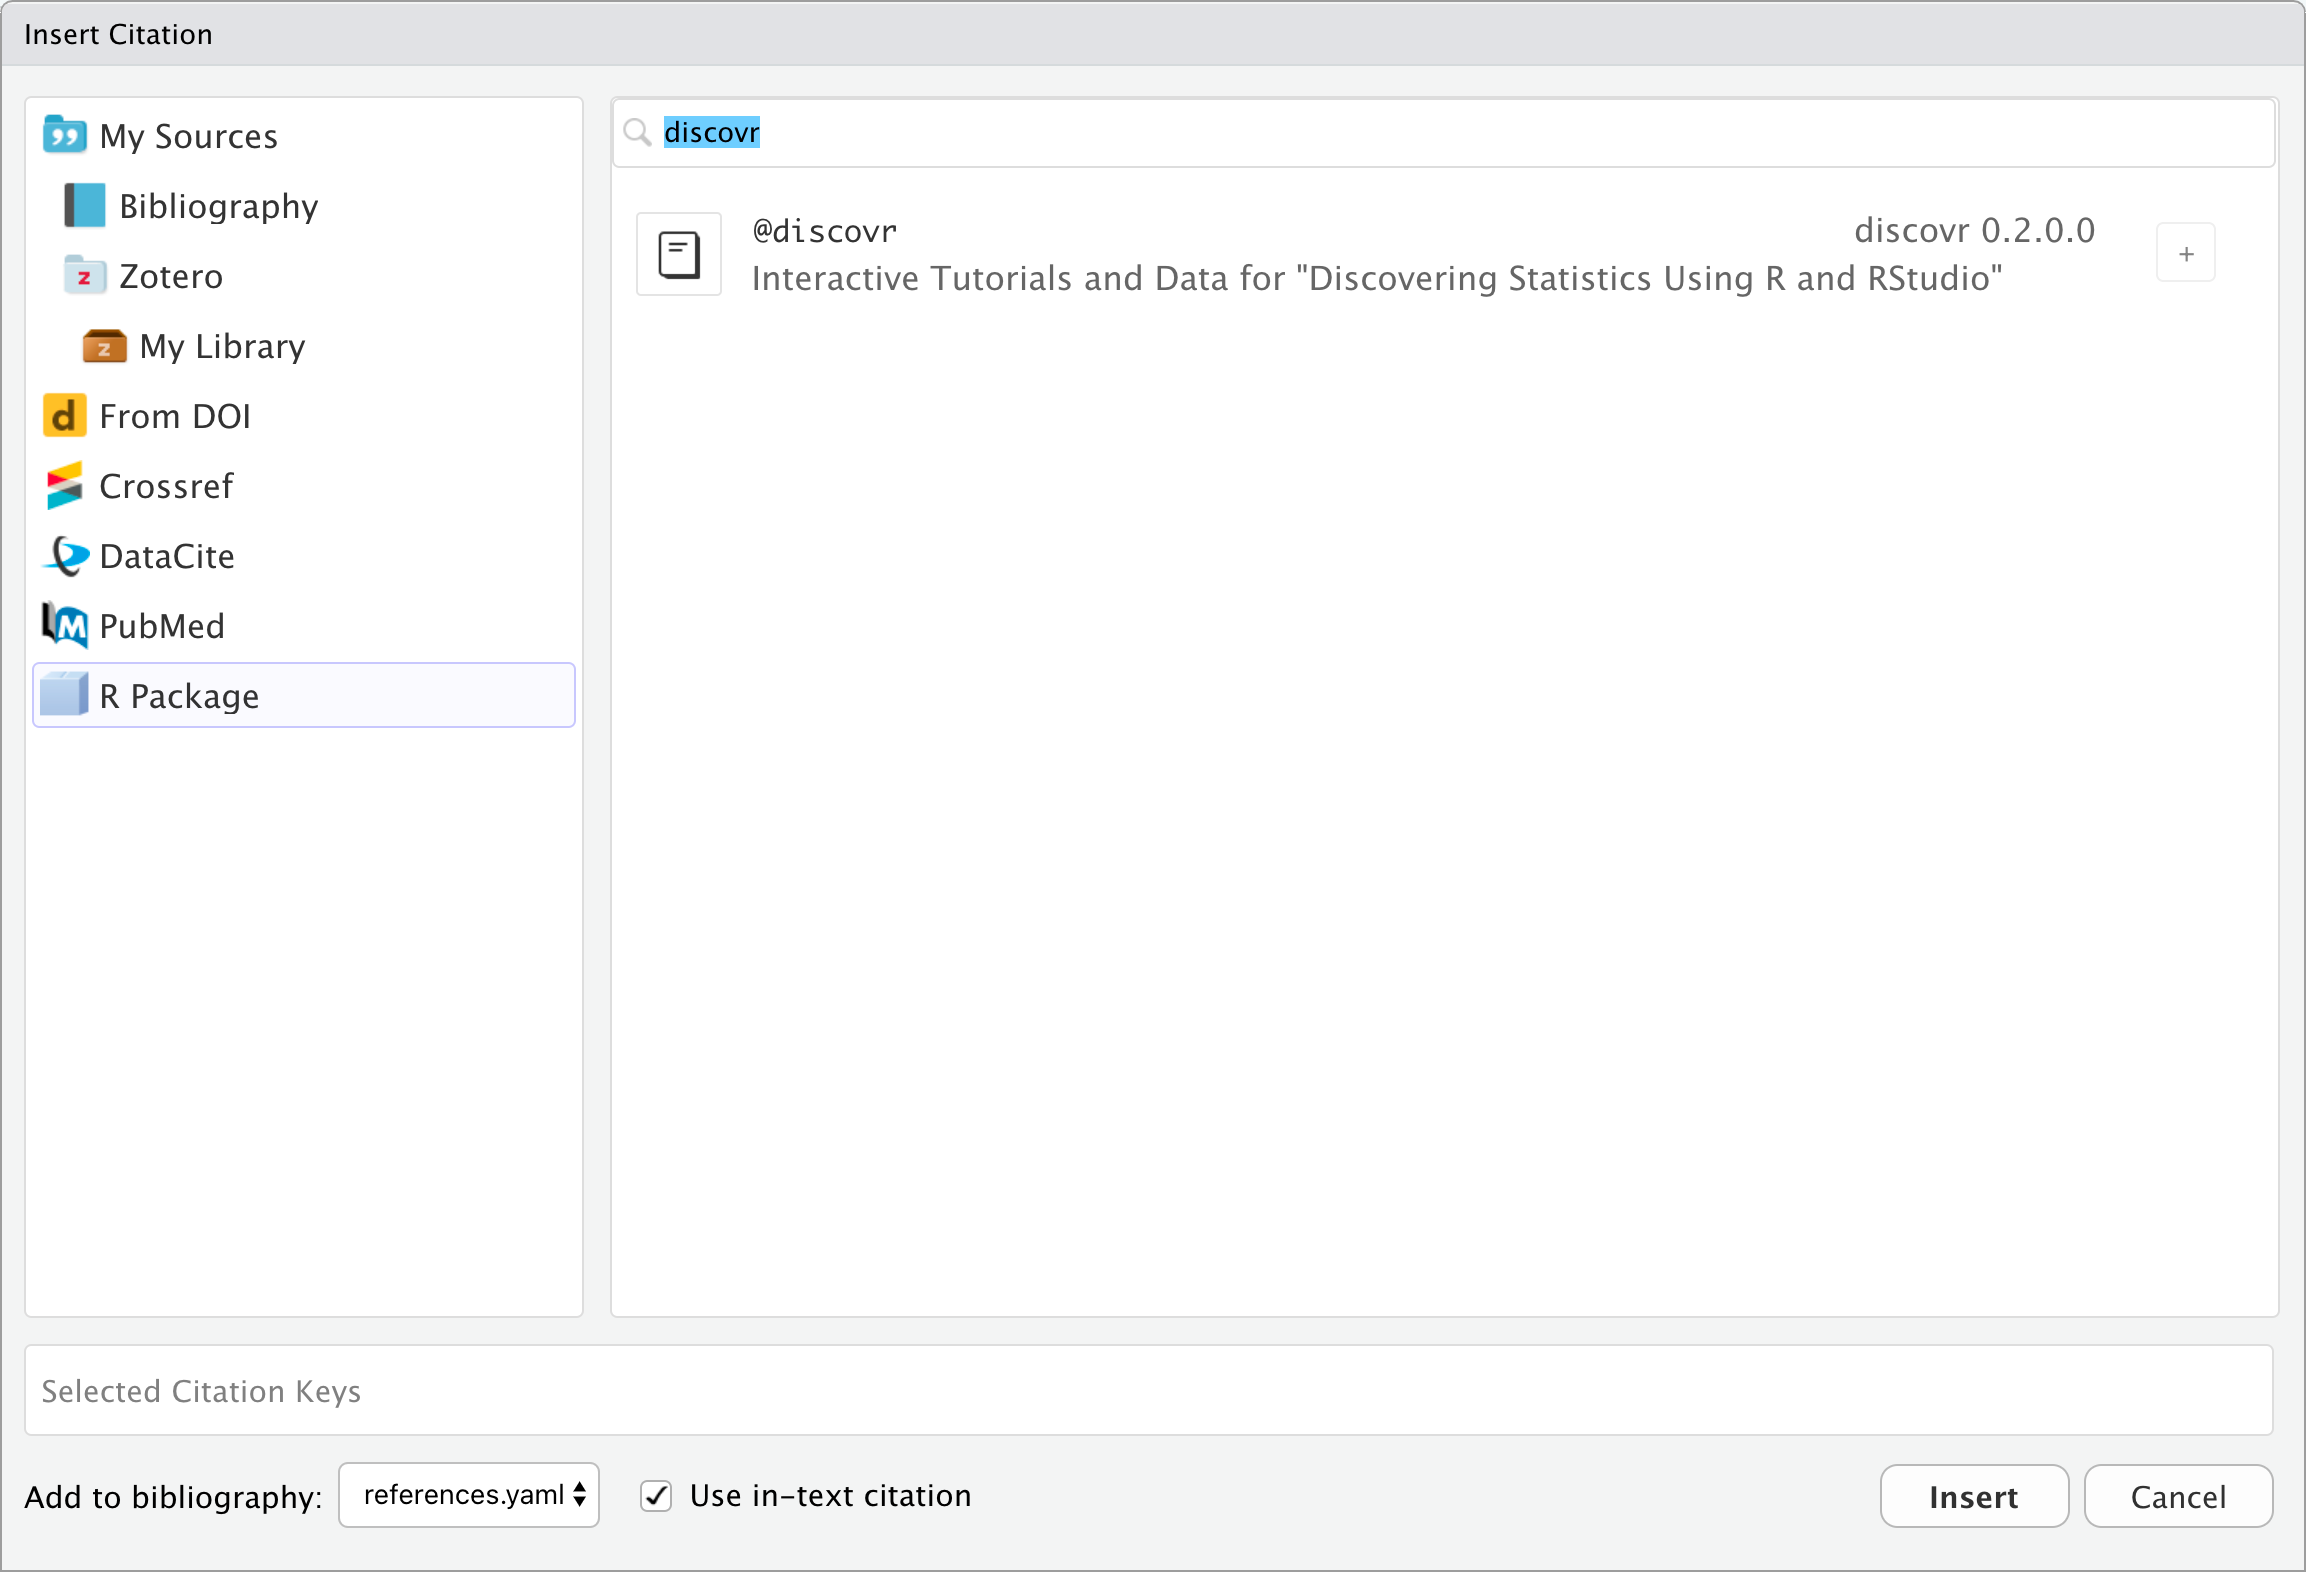The height and width of the screenshot is (1572, 2306).
Task: Open the references.yaml bibliography dropdown
Action: point(469,1496)
